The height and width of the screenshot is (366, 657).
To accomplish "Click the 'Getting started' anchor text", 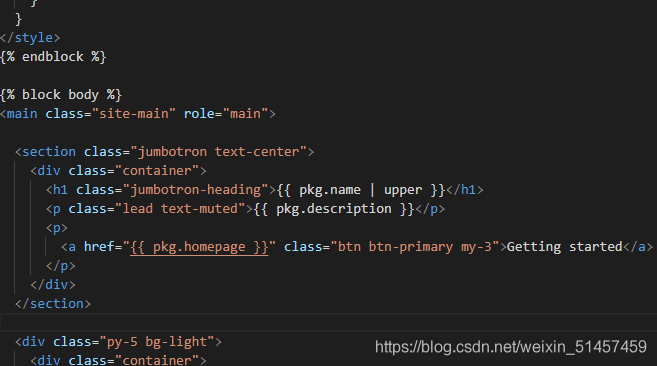I will pos(564,247).
